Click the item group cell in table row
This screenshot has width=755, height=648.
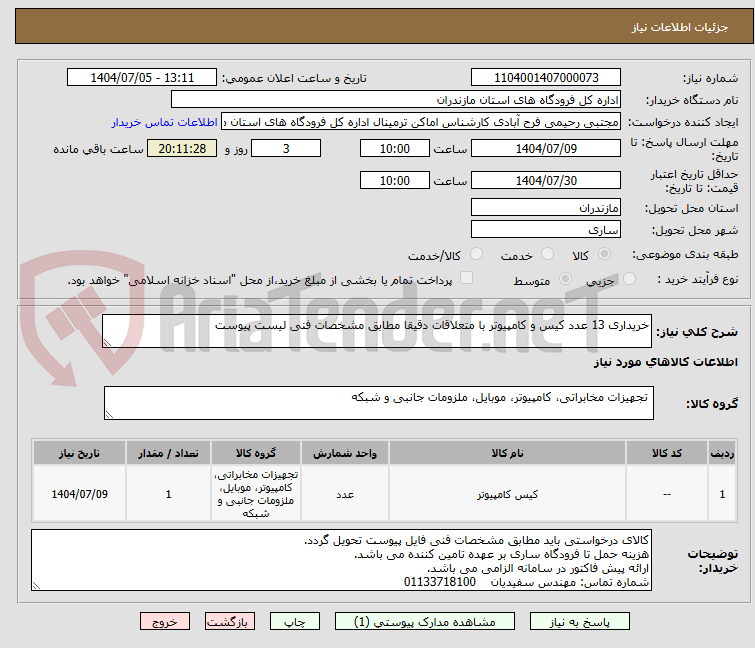256,494
